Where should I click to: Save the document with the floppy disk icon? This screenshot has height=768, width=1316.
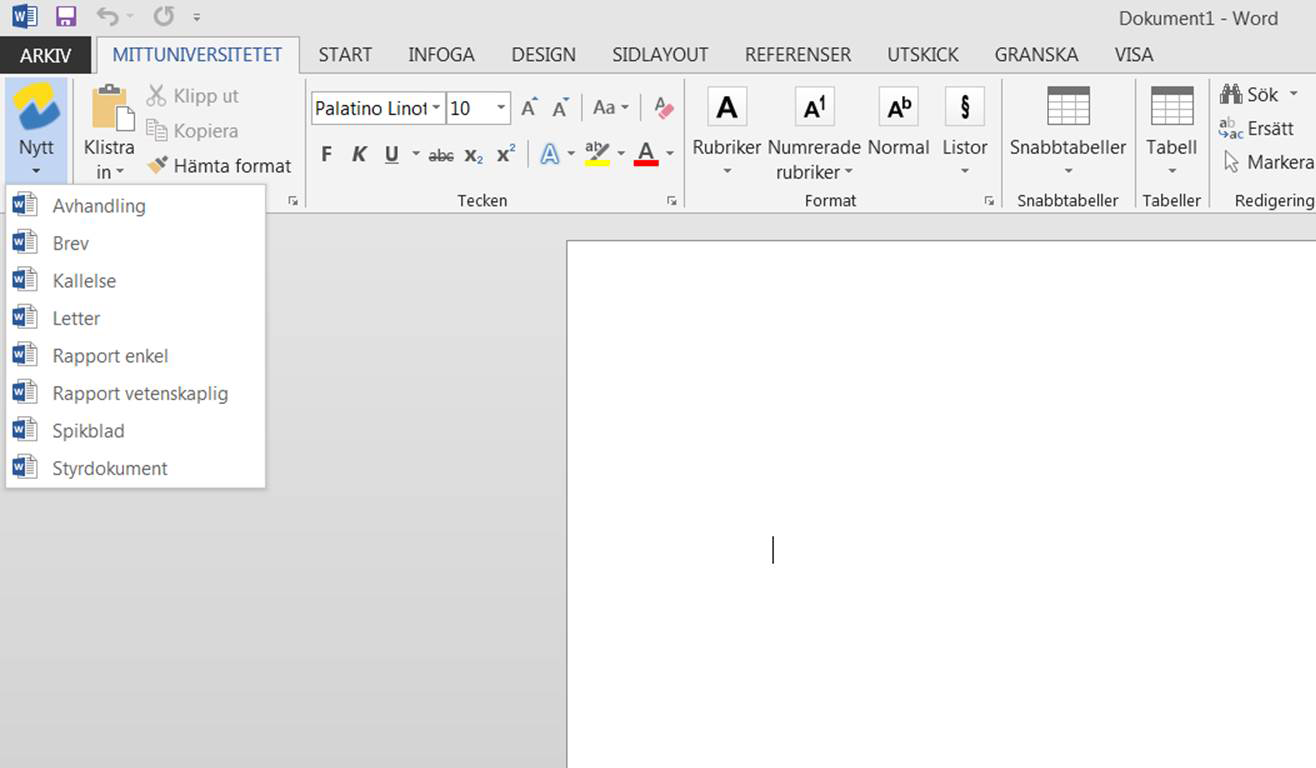pyautogui.click(x=66, y=16)
